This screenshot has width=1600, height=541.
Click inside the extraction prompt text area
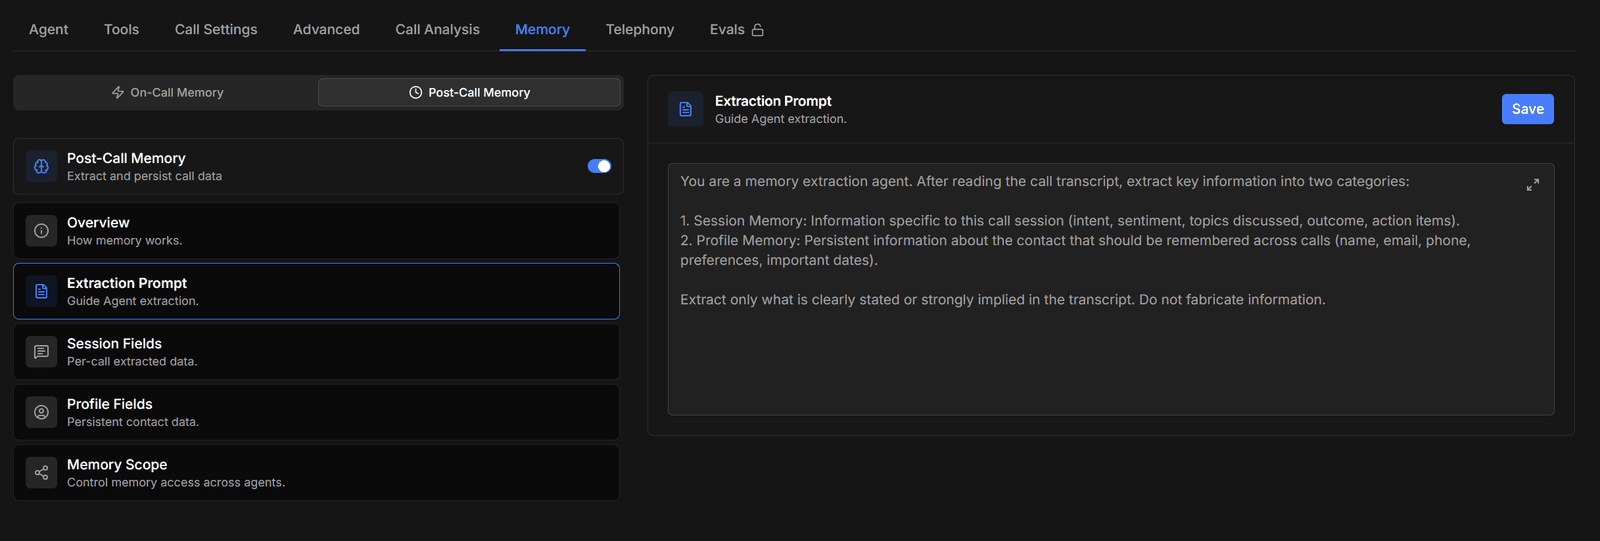1110,289
